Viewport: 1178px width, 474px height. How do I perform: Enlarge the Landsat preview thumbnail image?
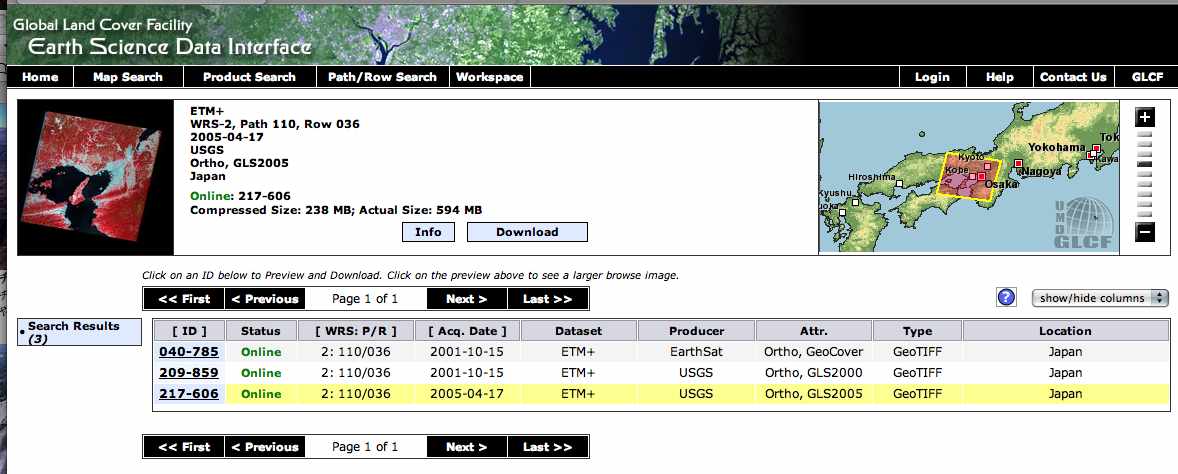click(x=95, y=178)
